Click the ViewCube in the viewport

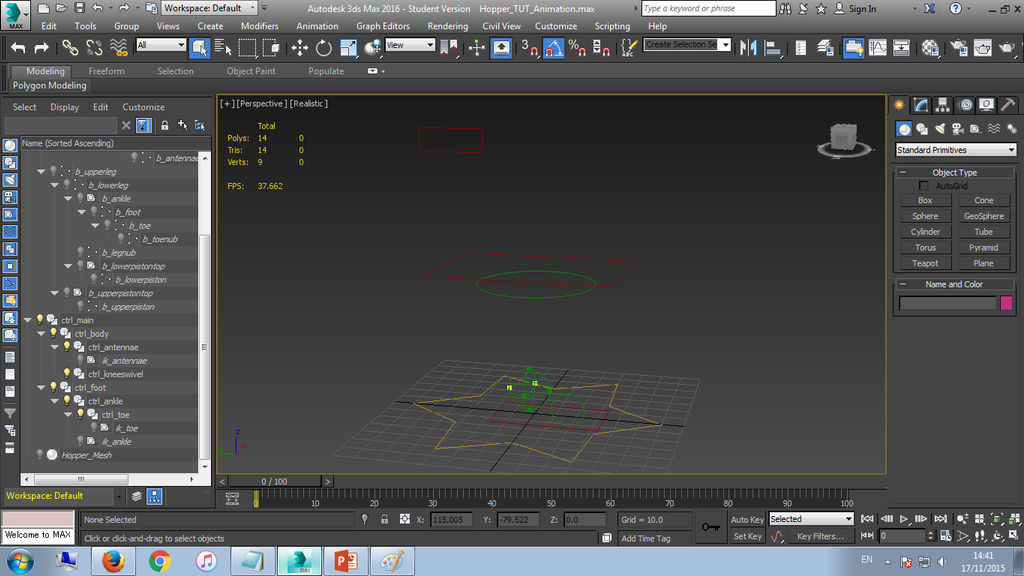(x=843, y=138)
